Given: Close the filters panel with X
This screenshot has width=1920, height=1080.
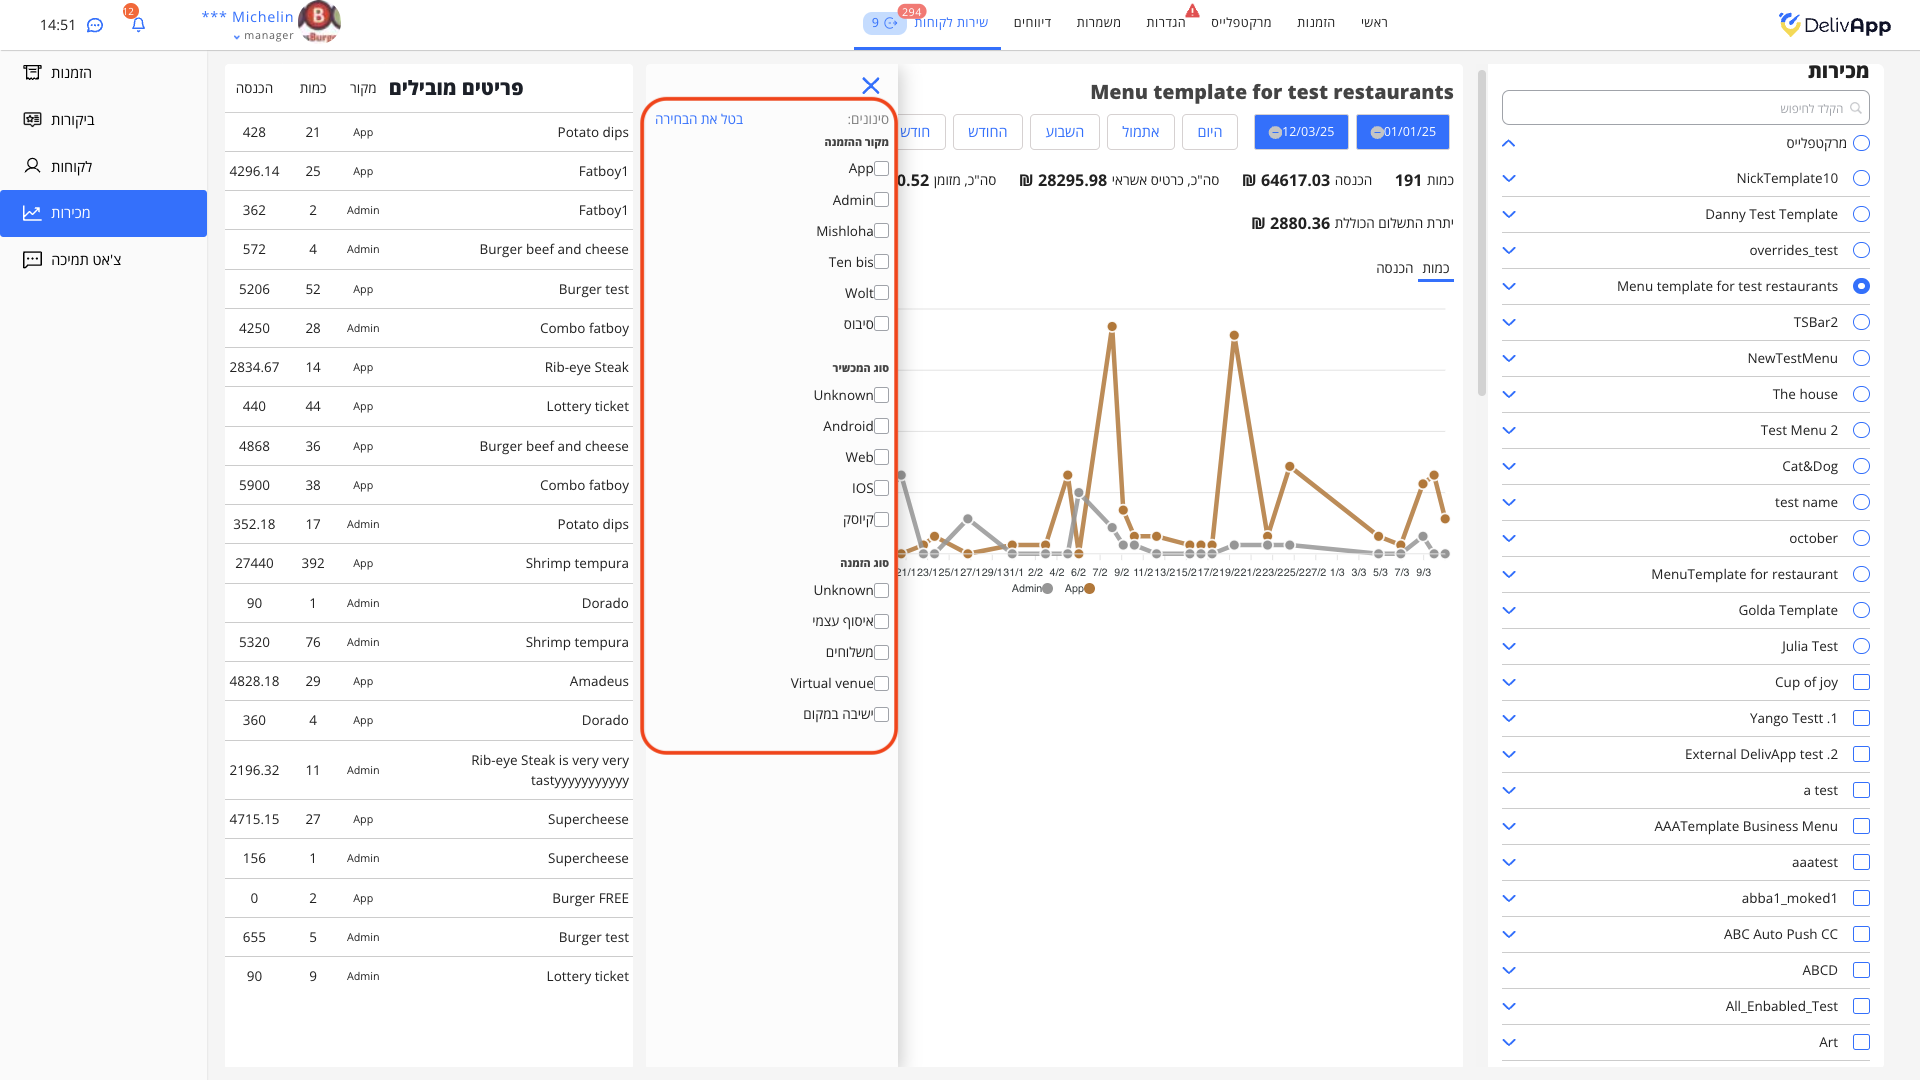Looking at the screenshot, I should [870, 86].
